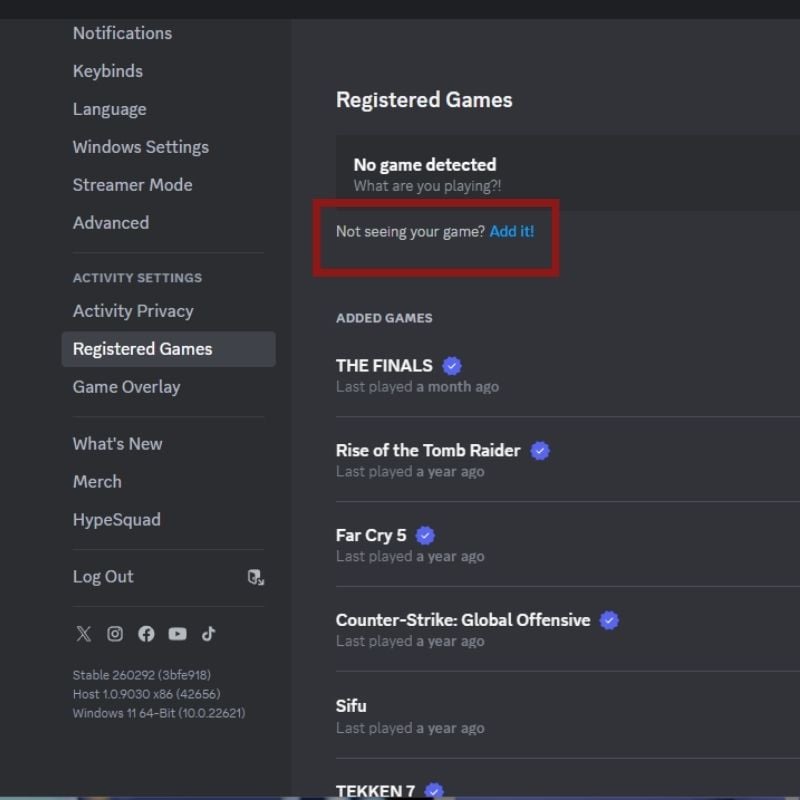Open HypeSquad settings

(x=117, y=520)
